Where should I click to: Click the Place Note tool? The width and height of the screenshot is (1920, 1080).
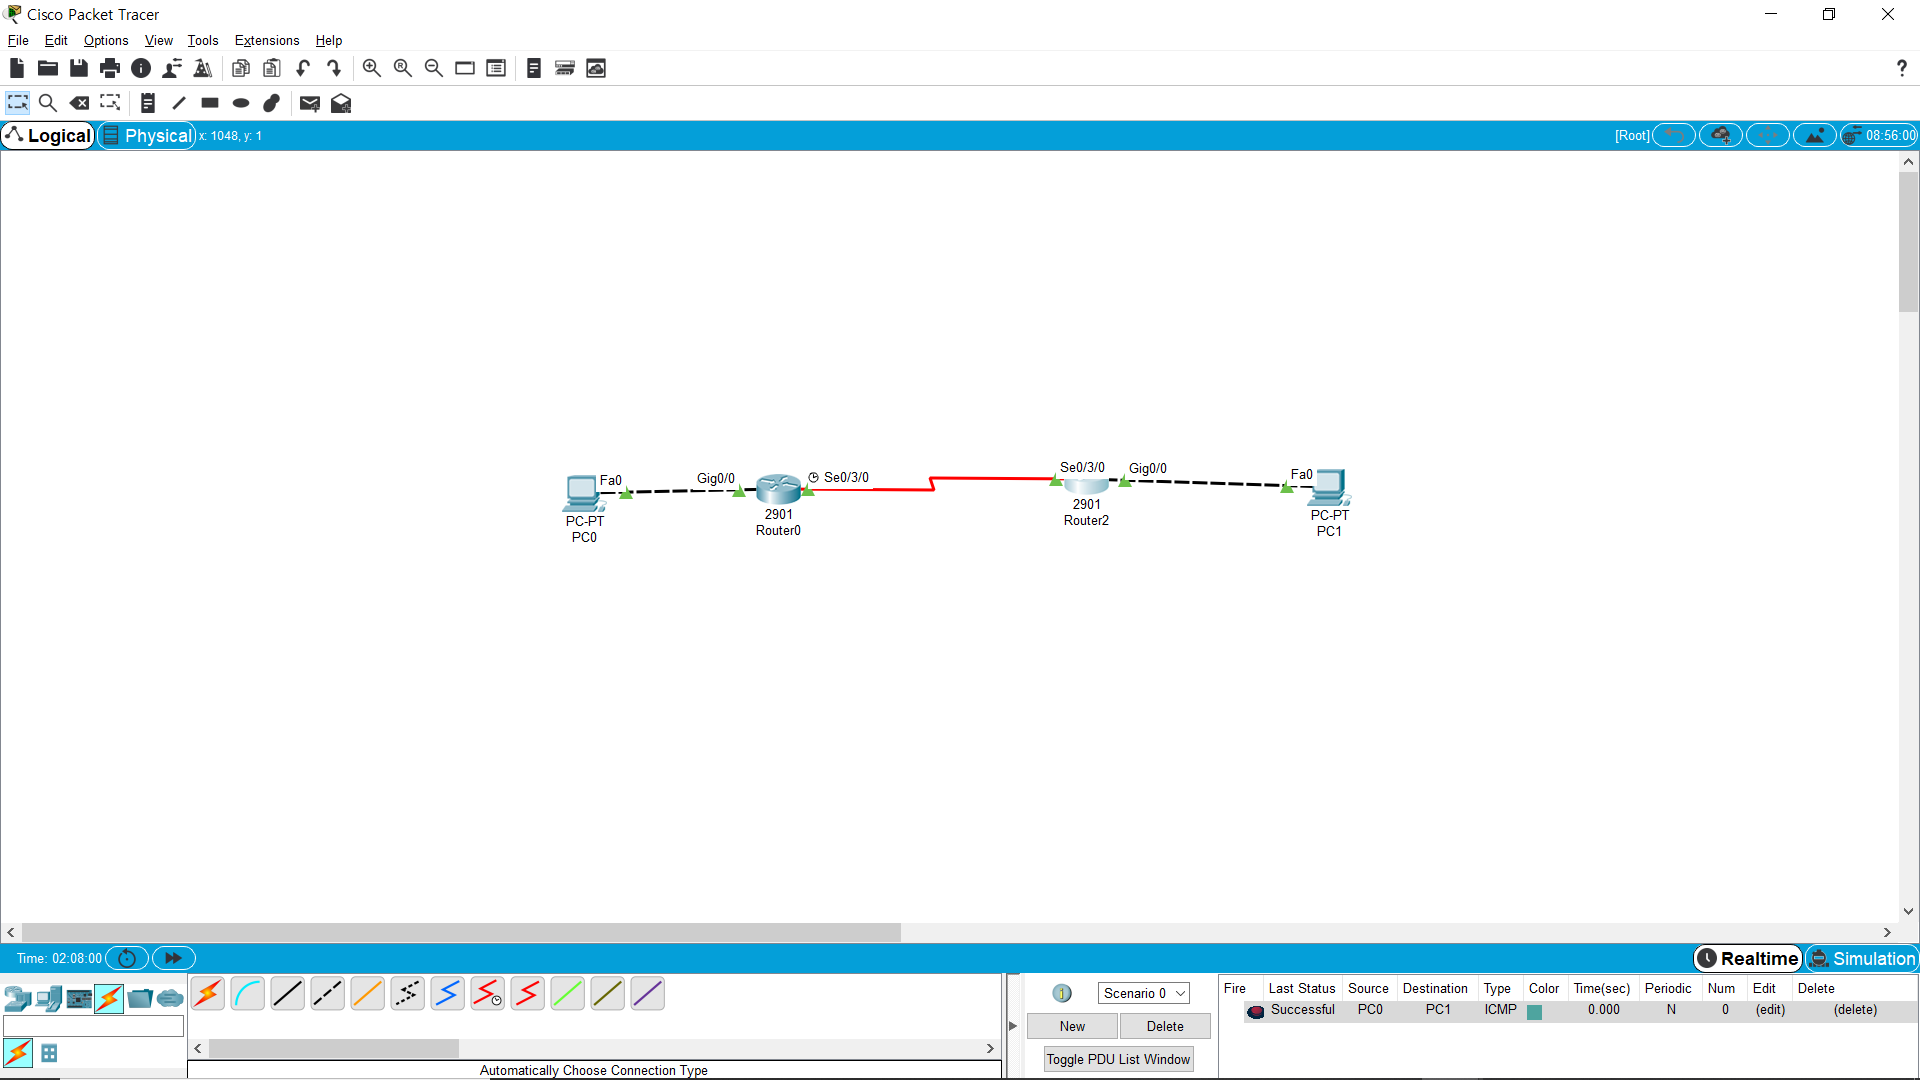tap(147, 103)
